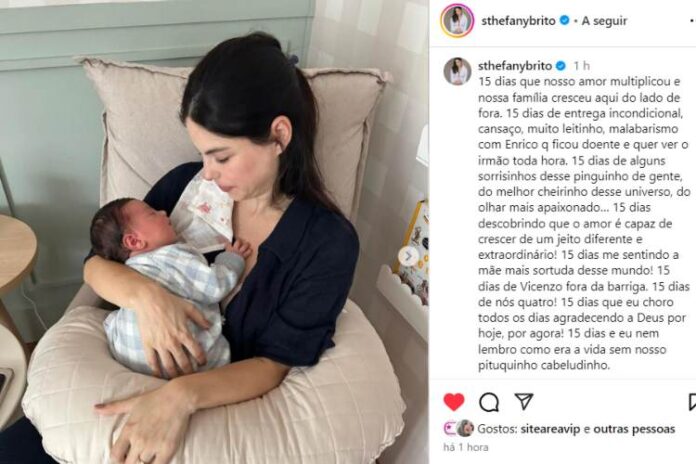Toggle the 'A seguir' following button
Viewport: 696px width, 464px height.
point(604,21)
